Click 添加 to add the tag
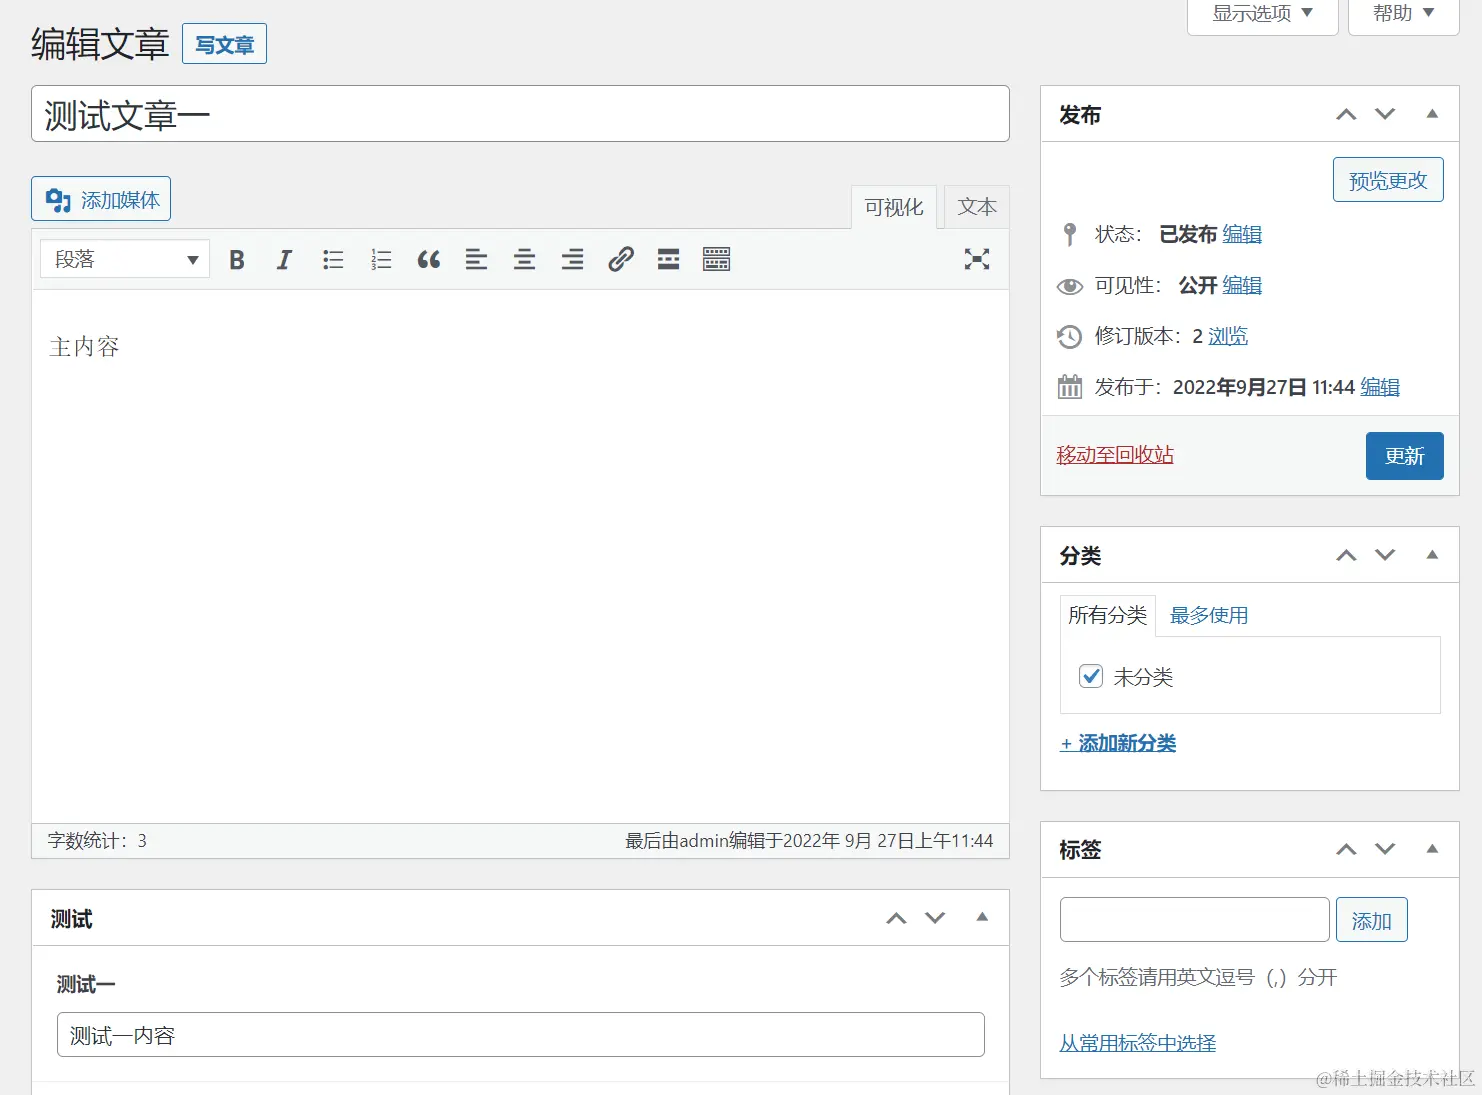1482x1095 pixels. pos(1372,920)
